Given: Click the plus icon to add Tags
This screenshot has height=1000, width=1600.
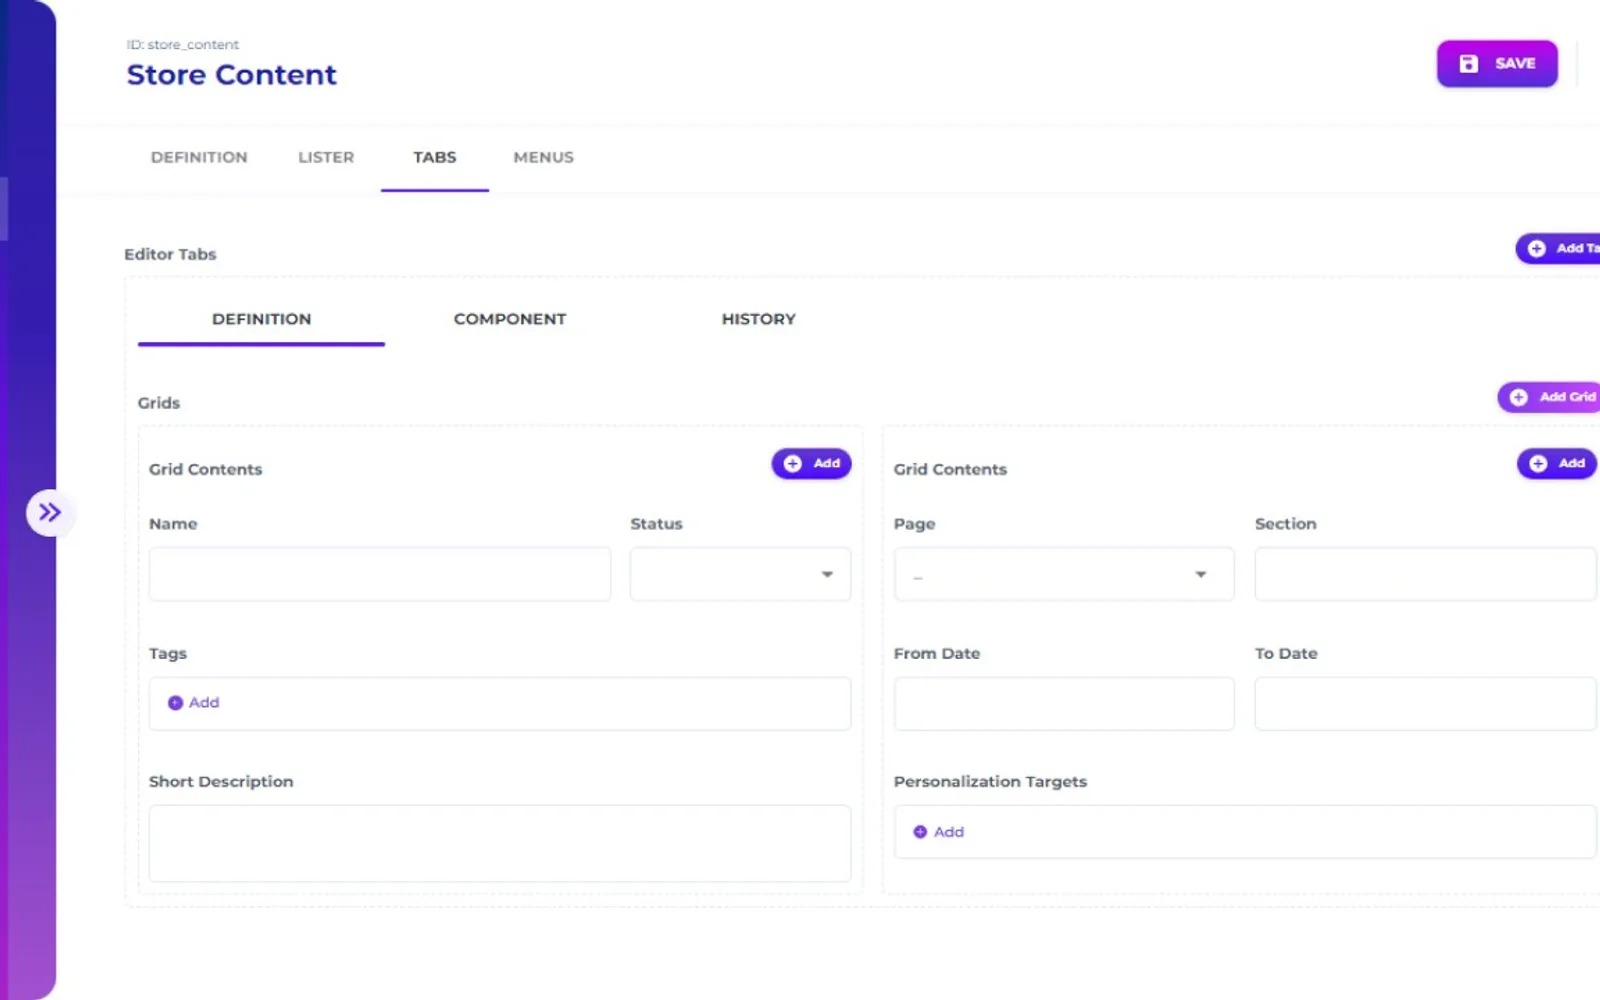Looking at the screenshot, I should tap(175, 703).
